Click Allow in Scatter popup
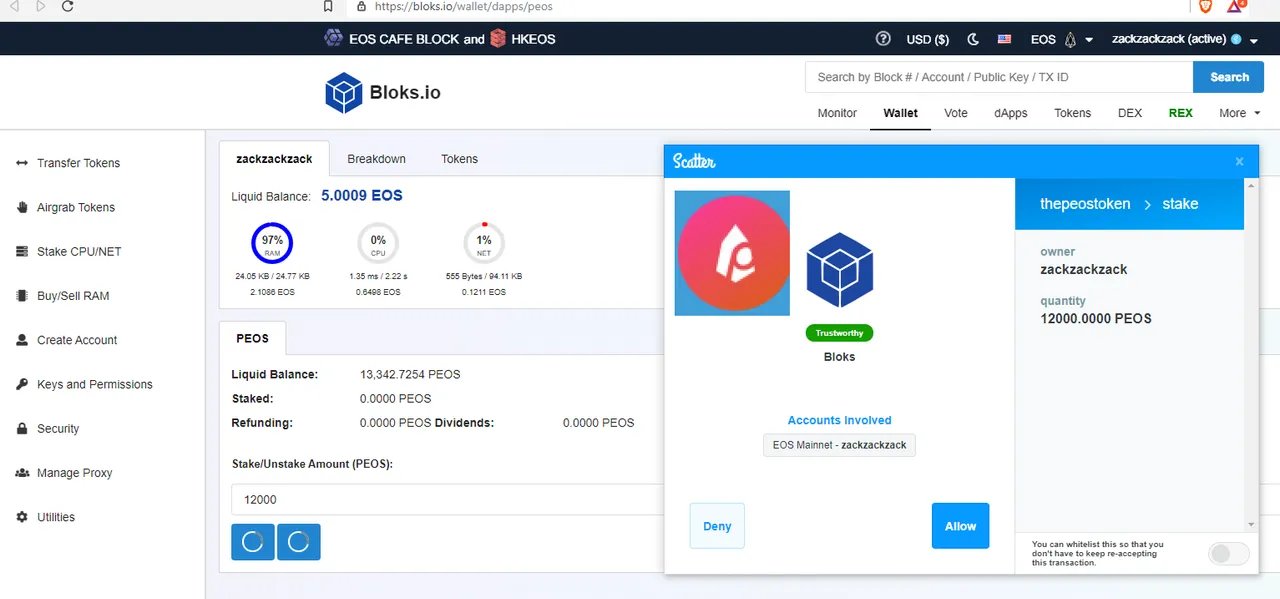1280x599 pixels. click(x=960, y=526)
